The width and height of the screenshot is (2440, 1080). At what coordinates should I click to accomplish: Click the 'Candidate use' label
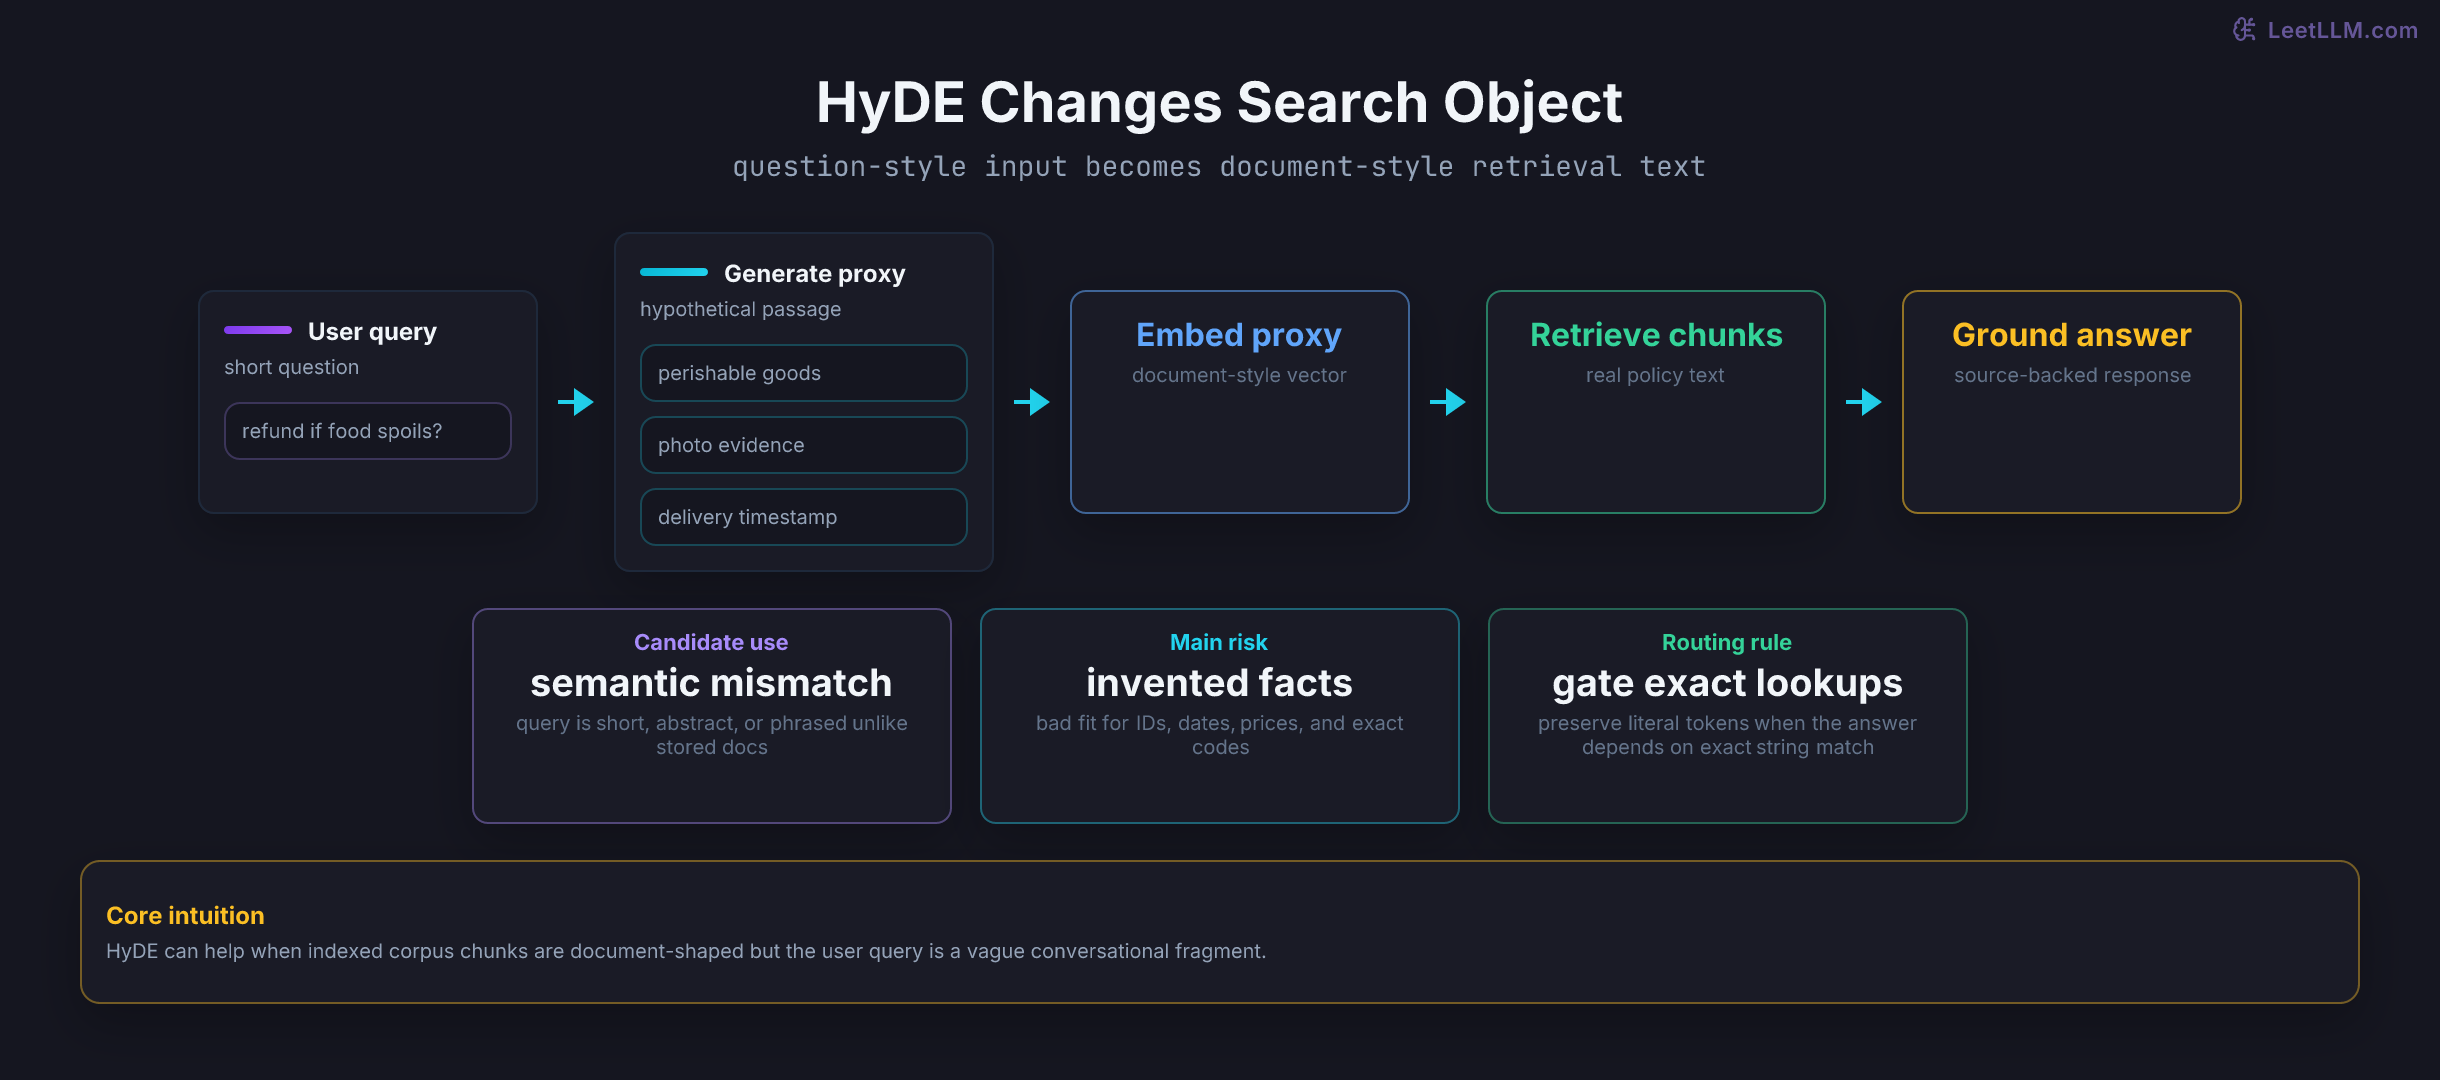point(711,642)
